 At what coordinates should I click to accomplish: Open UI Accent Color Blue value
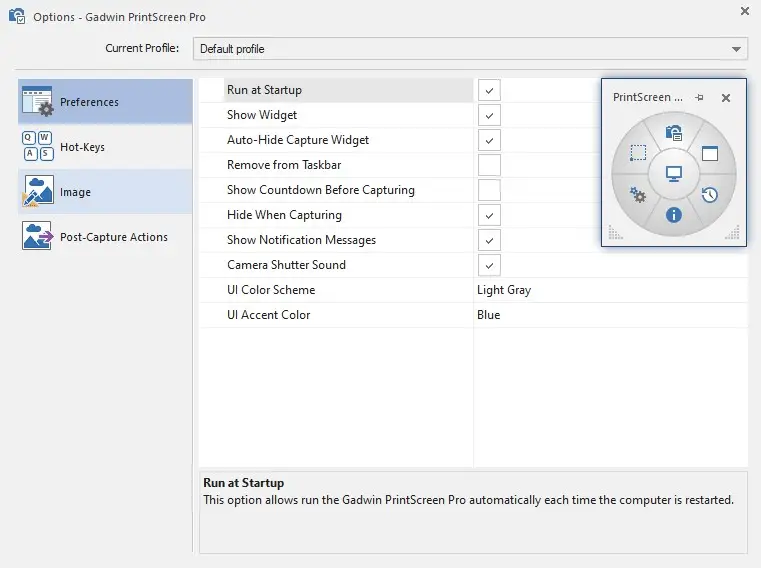(488, 315)
